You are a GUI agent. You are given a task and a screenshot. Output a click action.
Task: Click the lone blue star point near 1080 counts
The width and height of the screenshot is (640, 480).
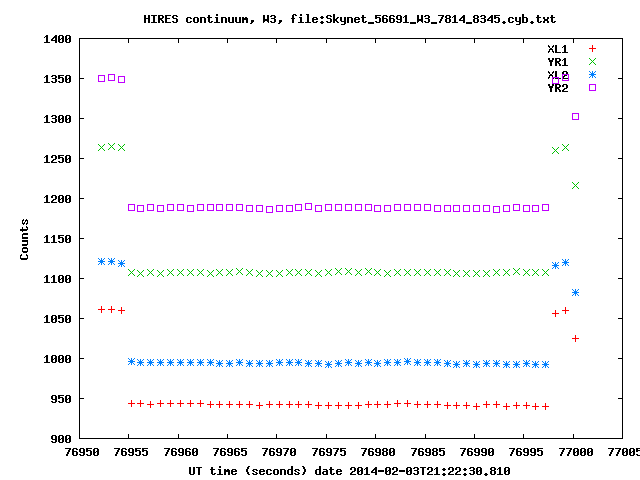point(576,293)
